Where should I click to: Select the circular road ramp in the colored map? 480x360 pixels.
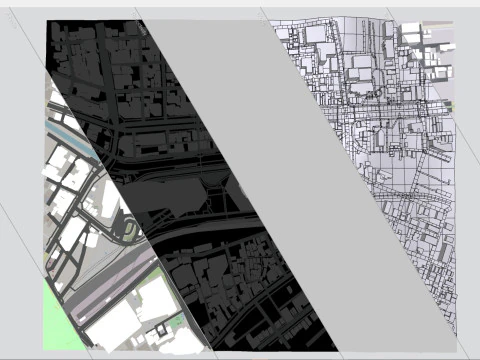tap(130, 230)
